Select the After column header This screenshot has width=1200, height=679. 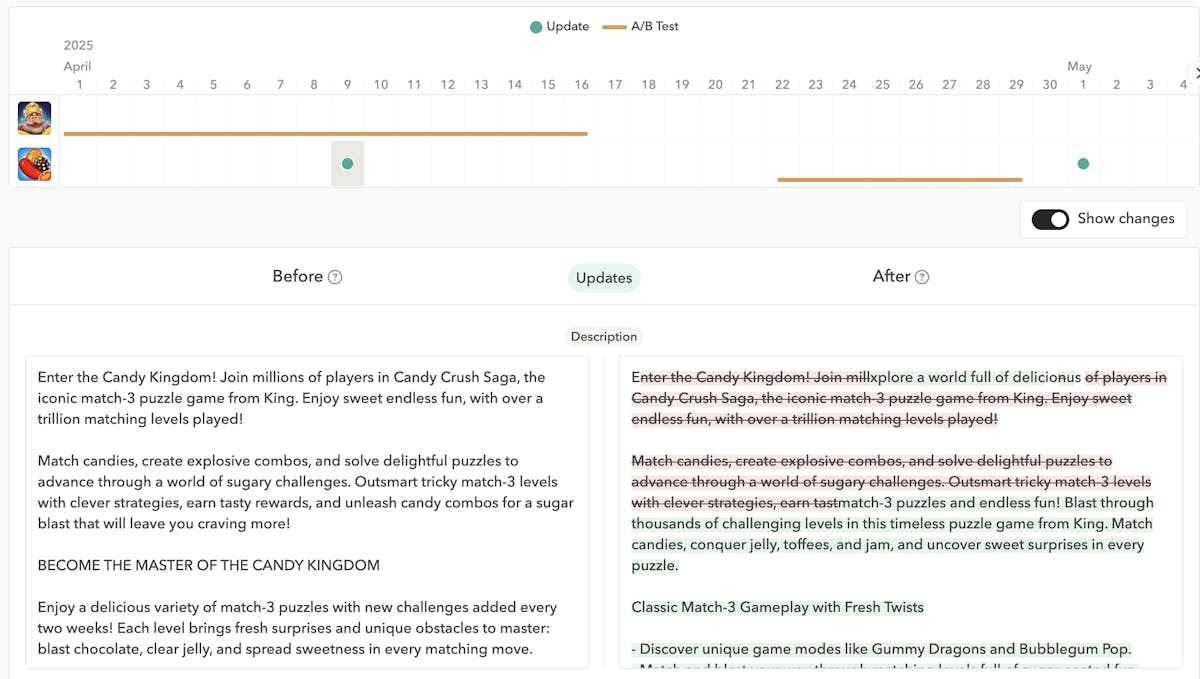tap(891, 276)
